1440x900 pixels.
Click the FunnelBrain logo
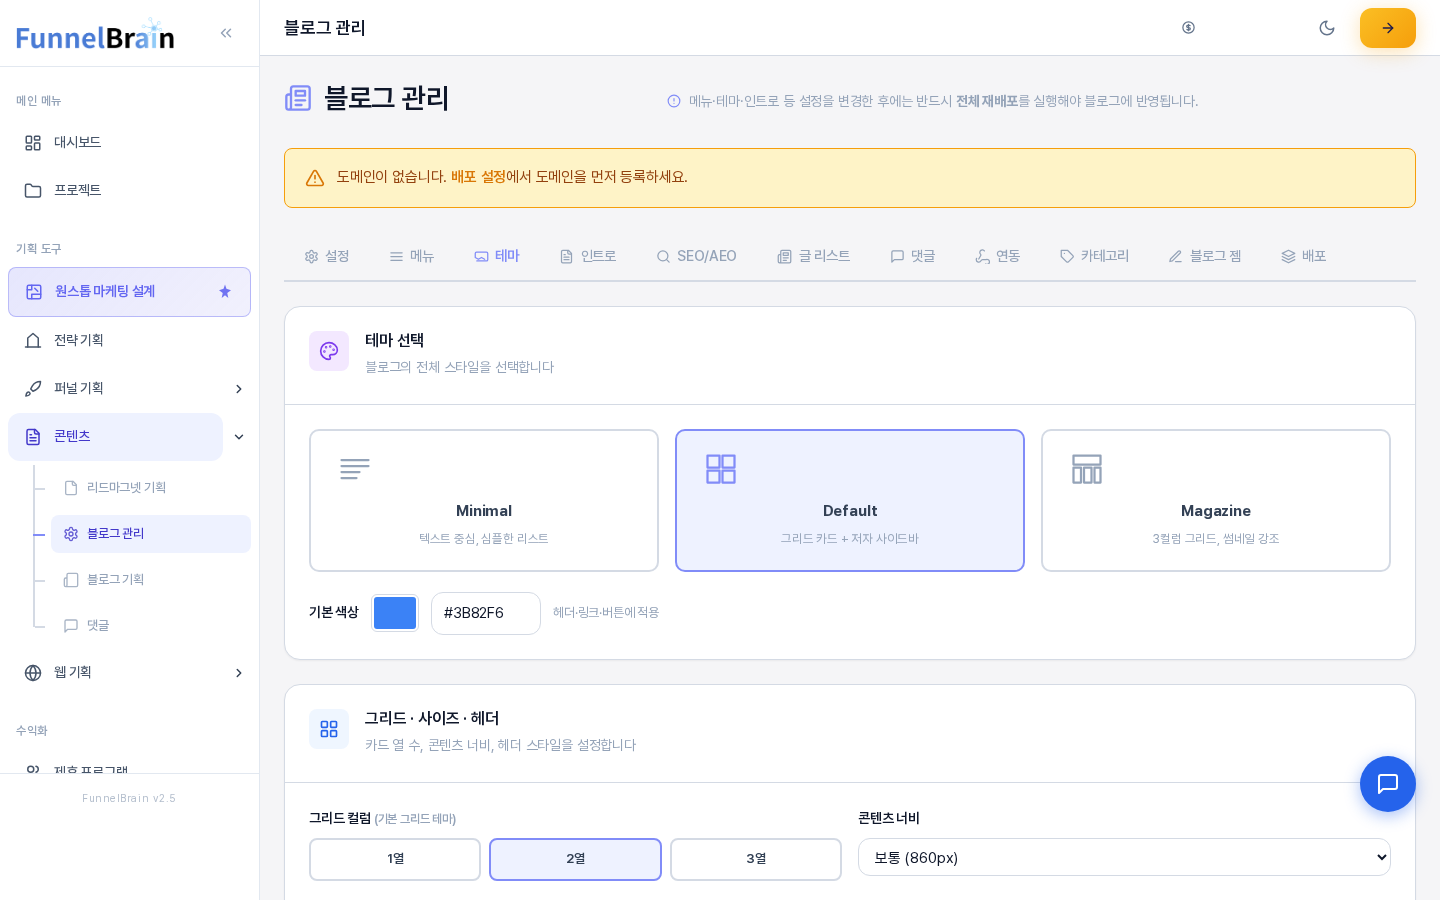[x=95, y=35]
